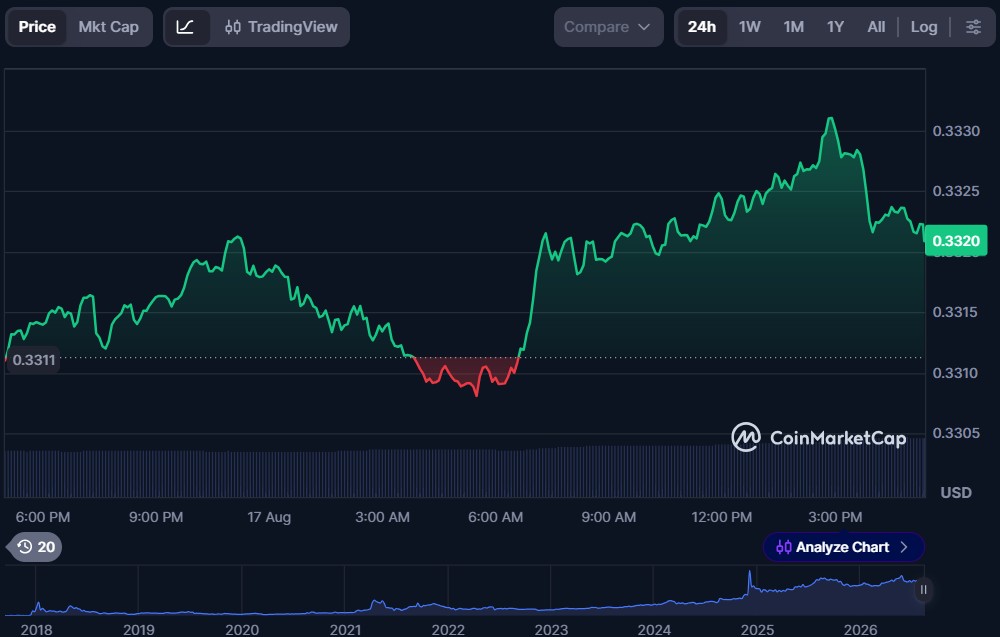Click the 17 Aug date label

click(x=269, y=517)
